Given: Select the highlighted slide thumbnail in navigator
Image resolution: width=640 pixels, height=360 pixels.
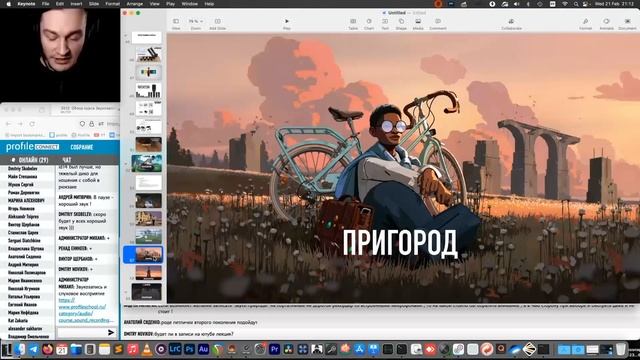Looking at the screenshot, I should (x=149, y=254).
